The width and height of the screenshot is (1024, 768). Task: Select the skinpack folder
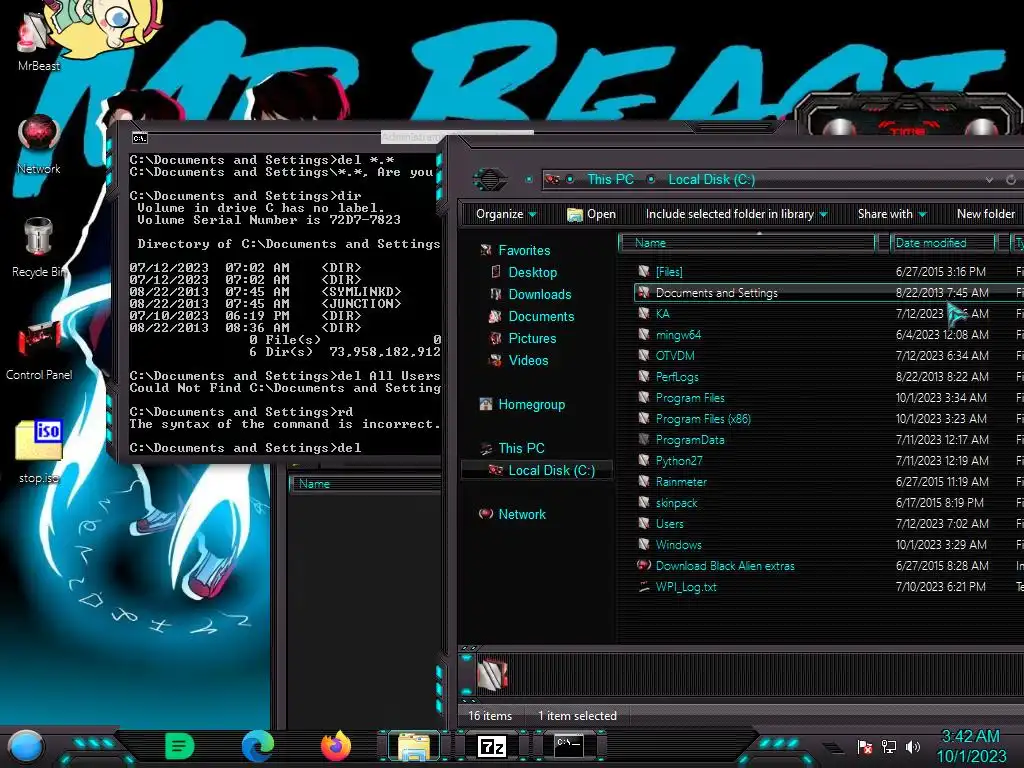pyautogui.click(x=676, y=503)
